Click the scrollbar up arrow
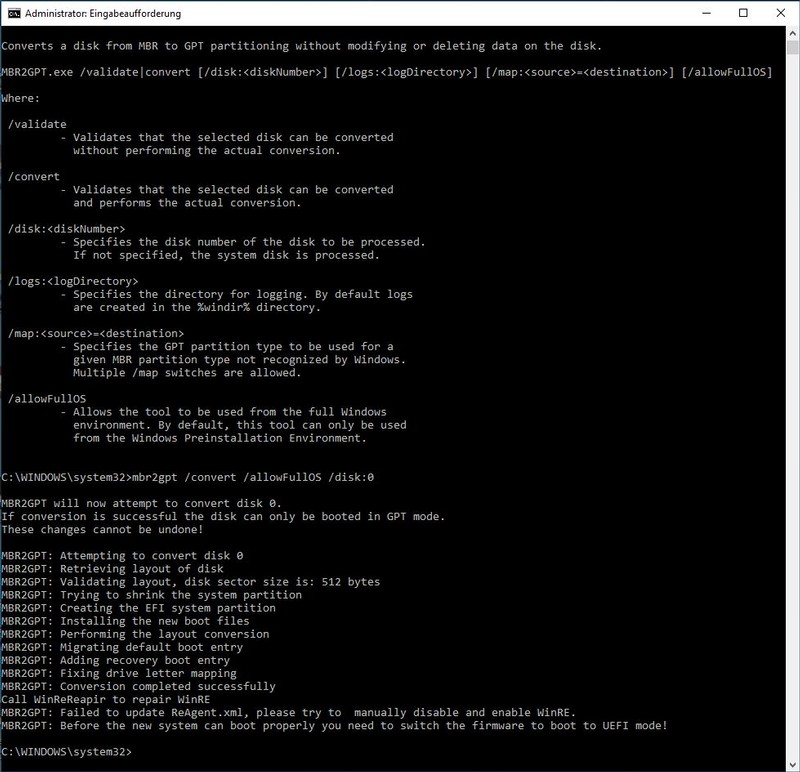The height and width of the screenshot is (772, 800). point(792,33)
